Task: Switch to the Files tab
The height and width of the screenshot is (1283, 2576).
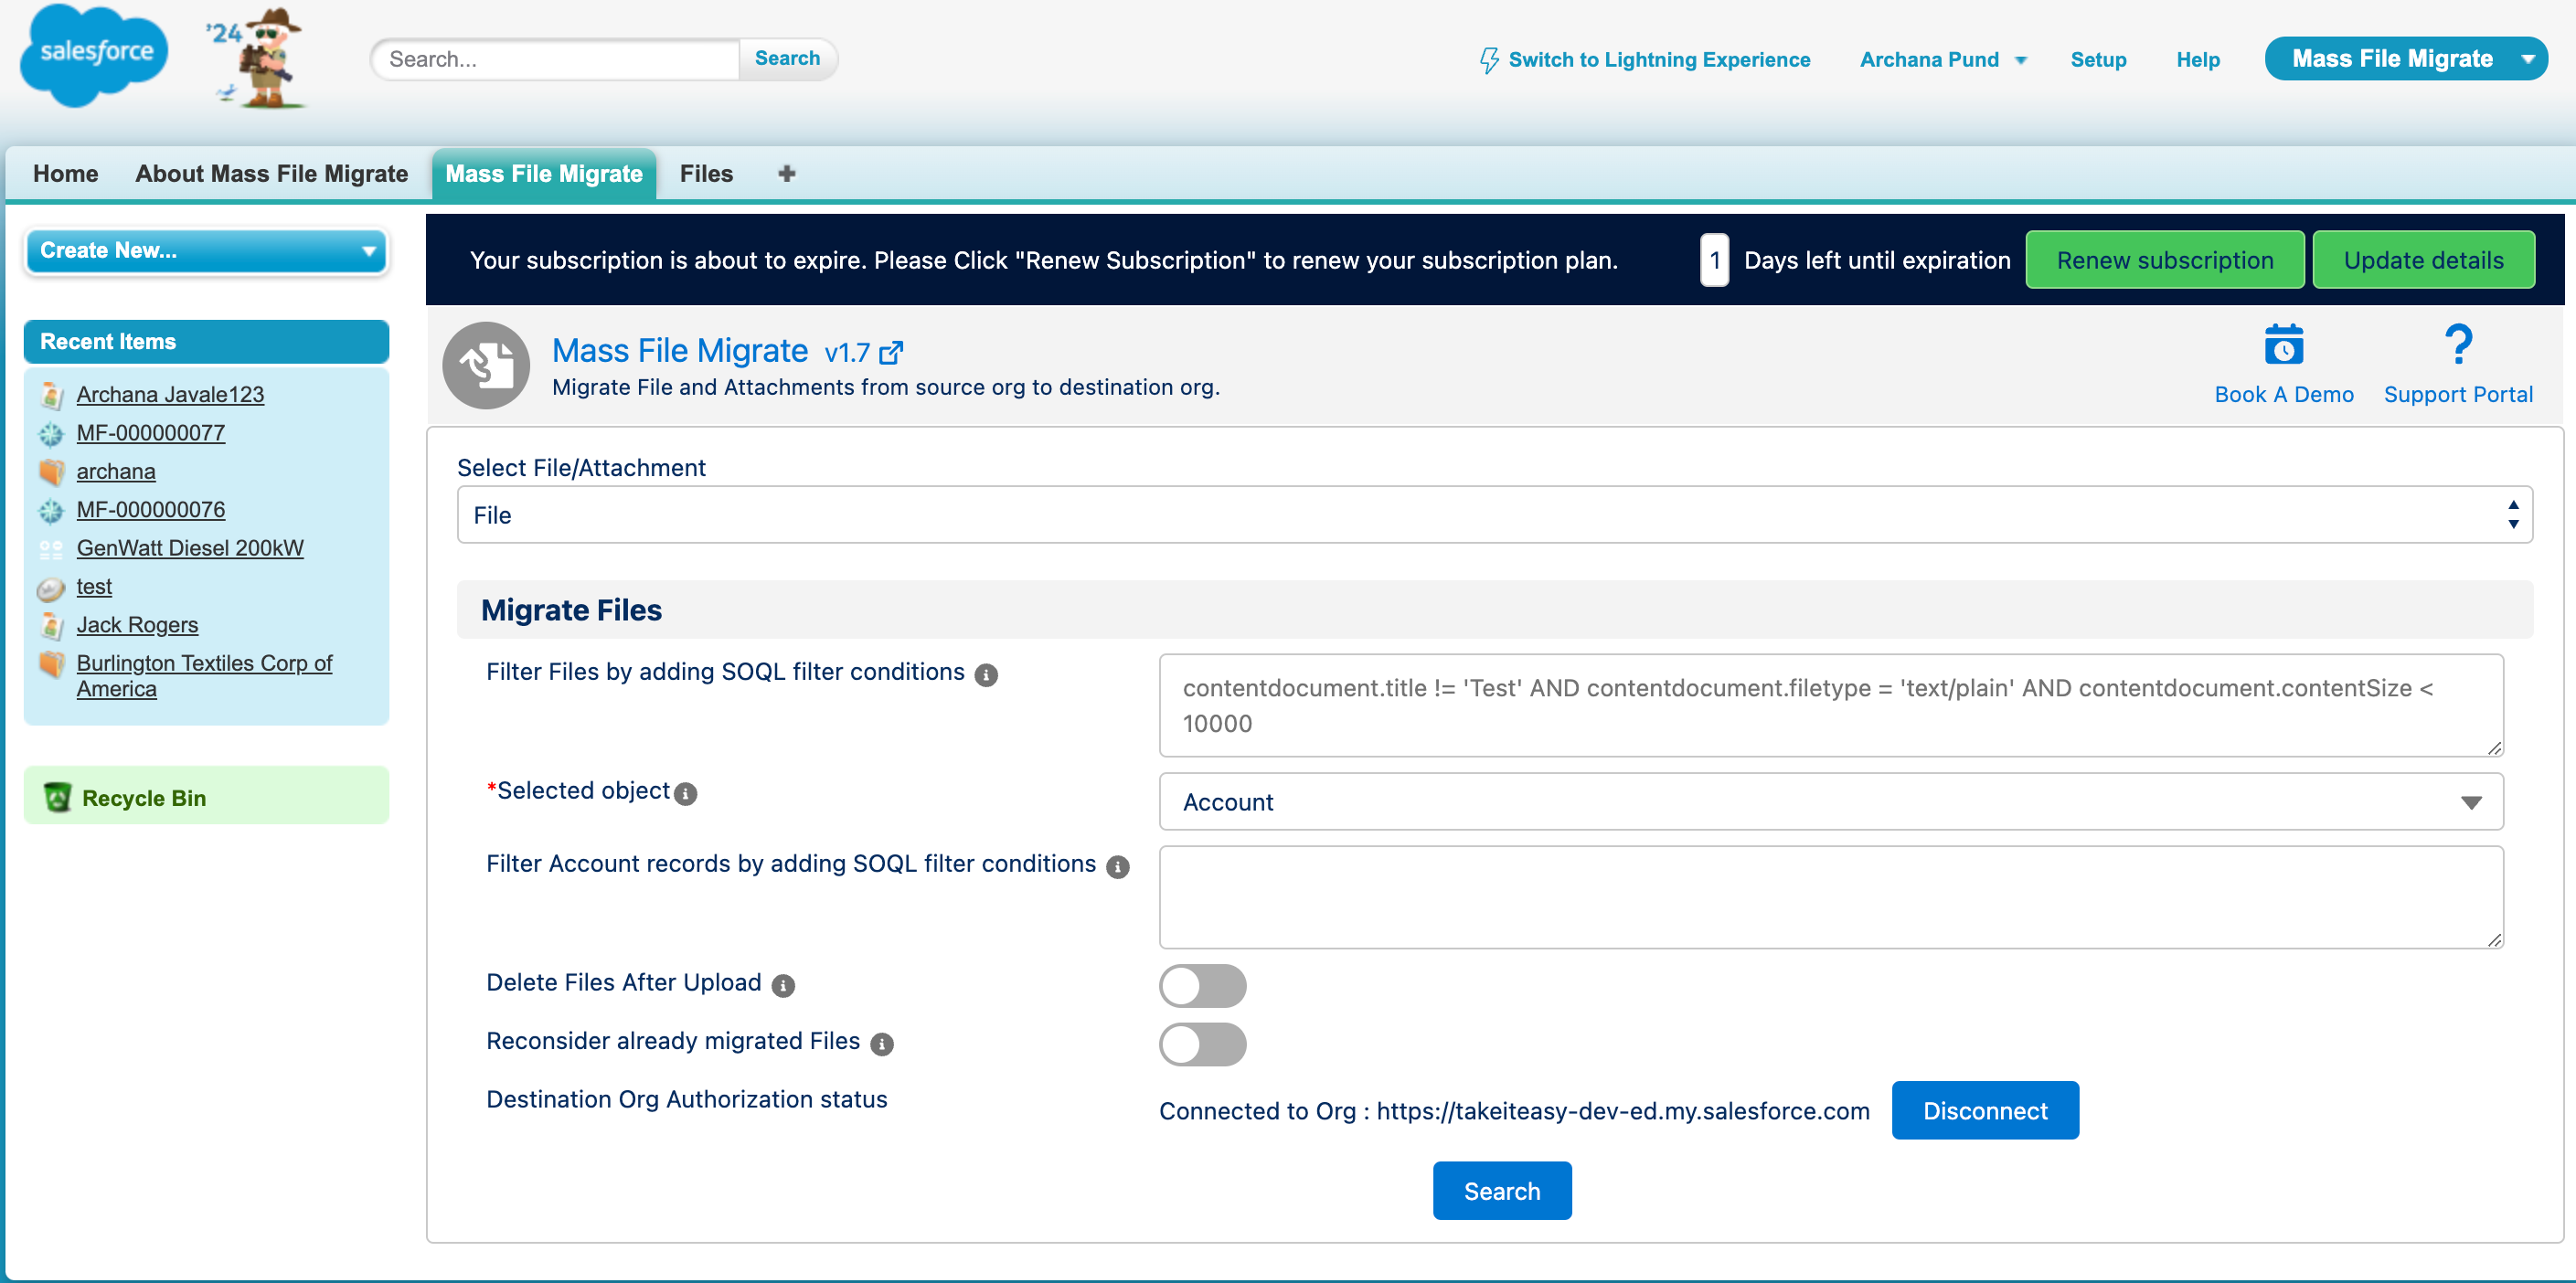Action: 706,174
